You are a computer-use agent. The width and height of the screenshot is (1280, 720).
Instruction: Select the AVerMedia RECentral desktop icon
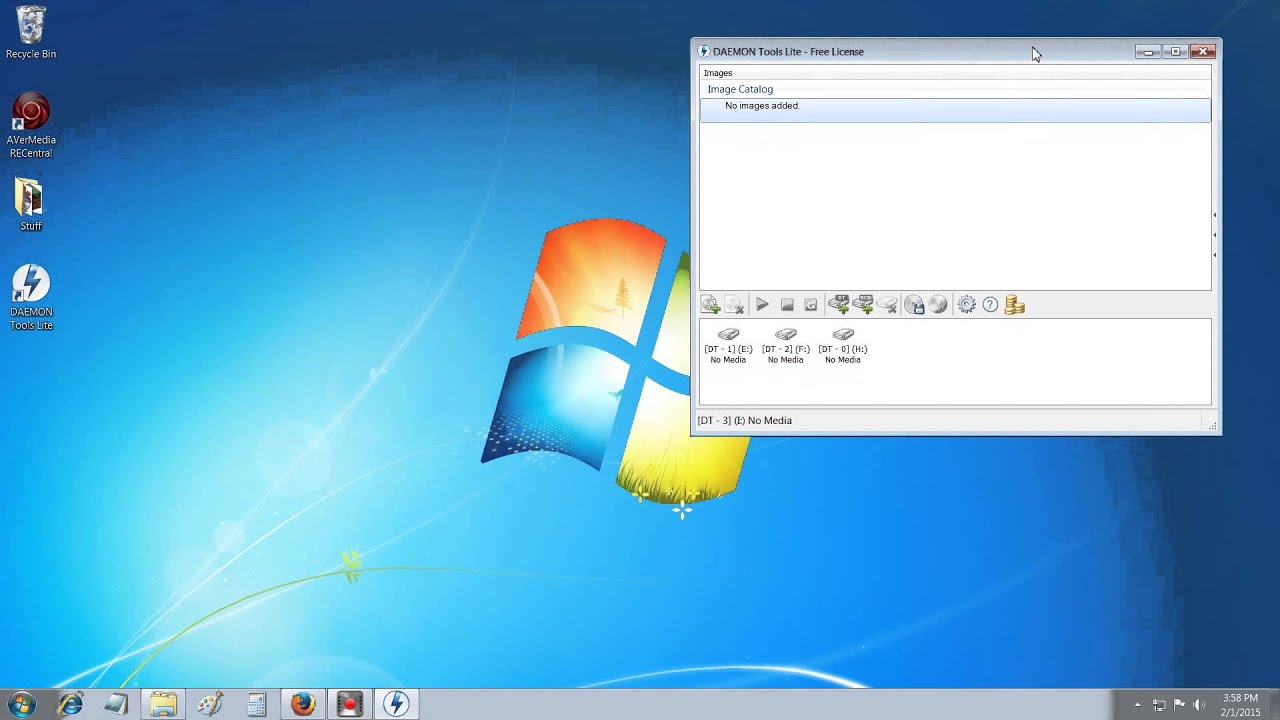click(x=31, y=125)
